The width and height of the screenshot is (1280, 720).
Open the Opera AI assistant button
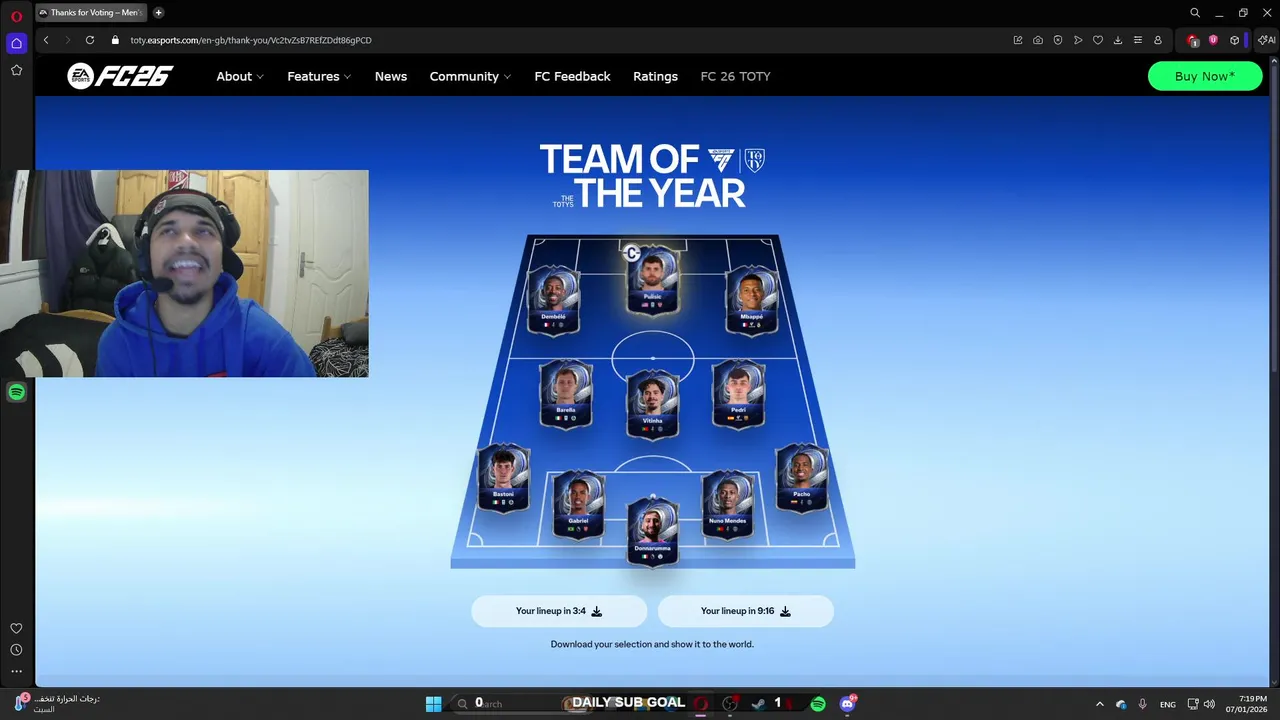coord(1267,40)
